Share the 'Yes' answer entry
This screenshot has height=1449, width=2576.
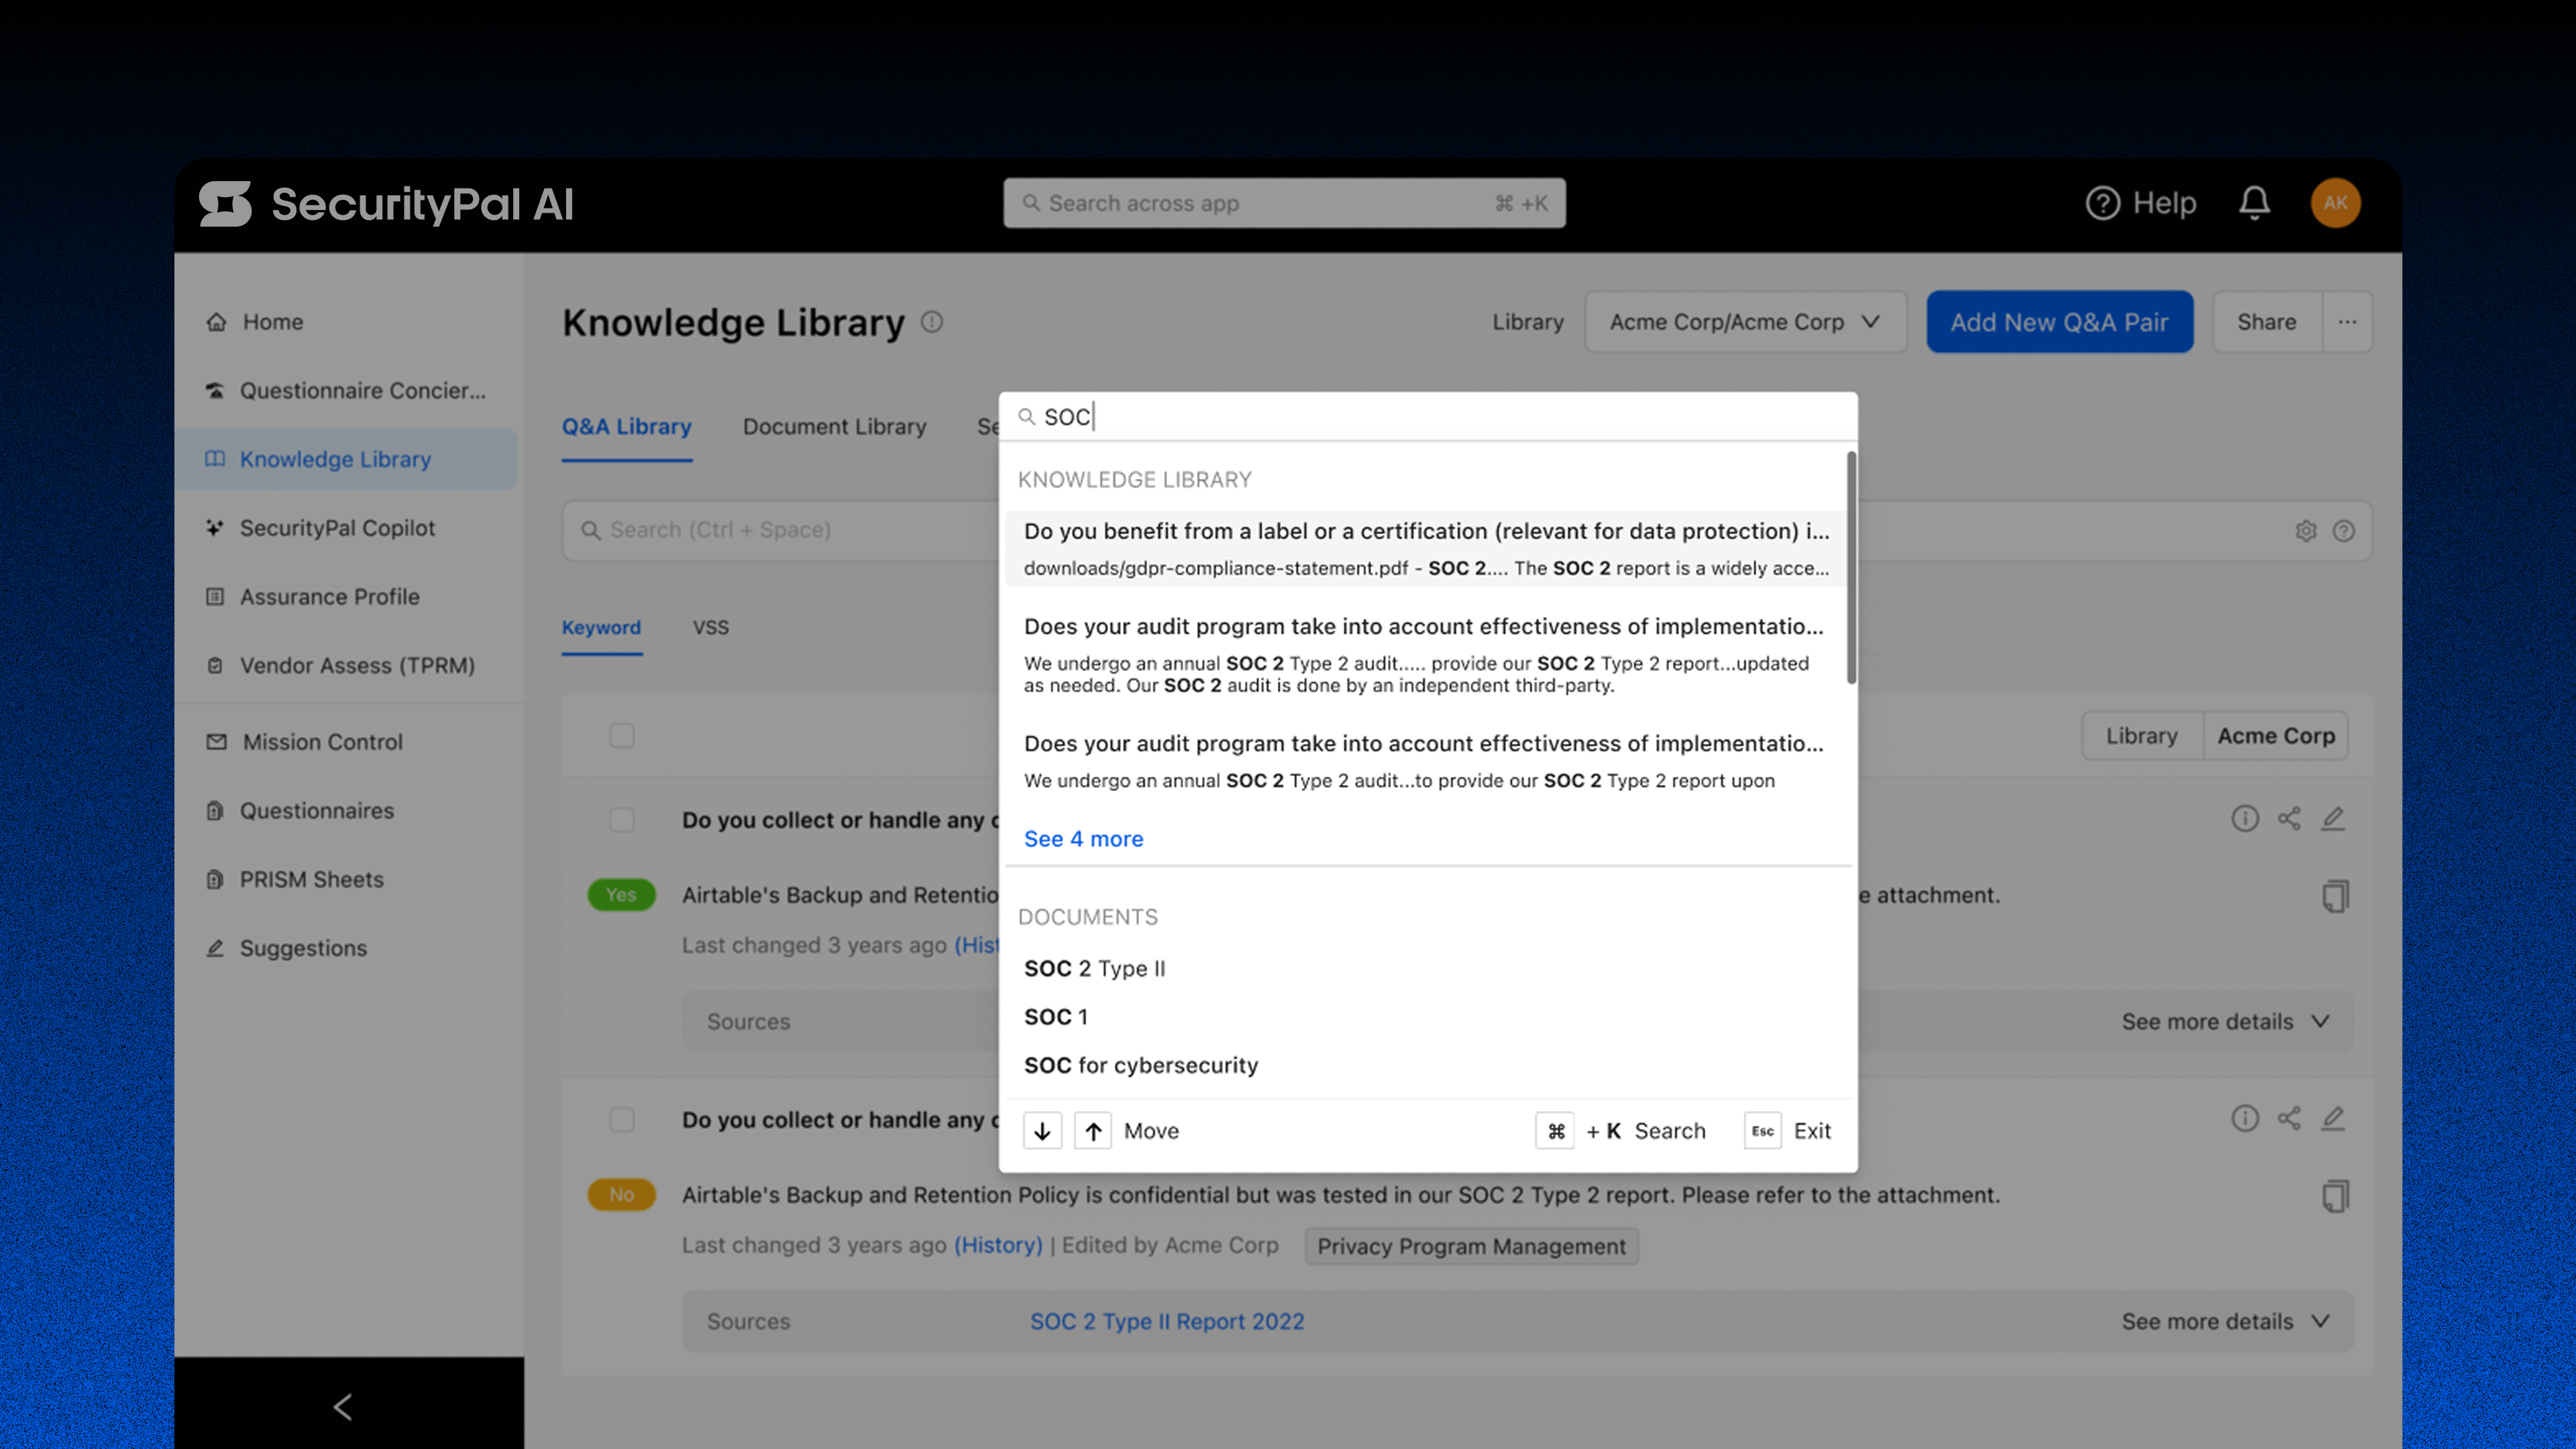click(2288, 819)
